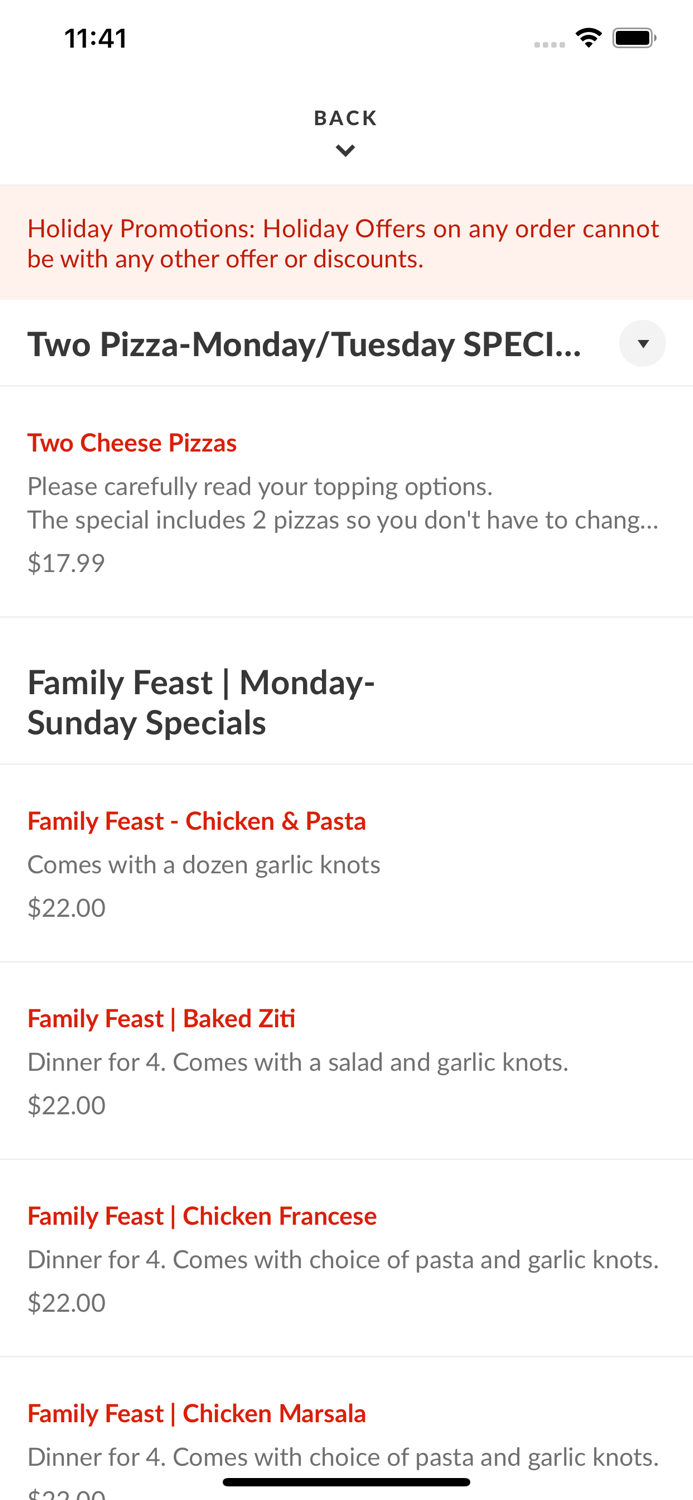Screen dimensions: 693x1500
Task: Select the Family Feast | Monday-Sunday Specials header
Action: pos(201,702)
